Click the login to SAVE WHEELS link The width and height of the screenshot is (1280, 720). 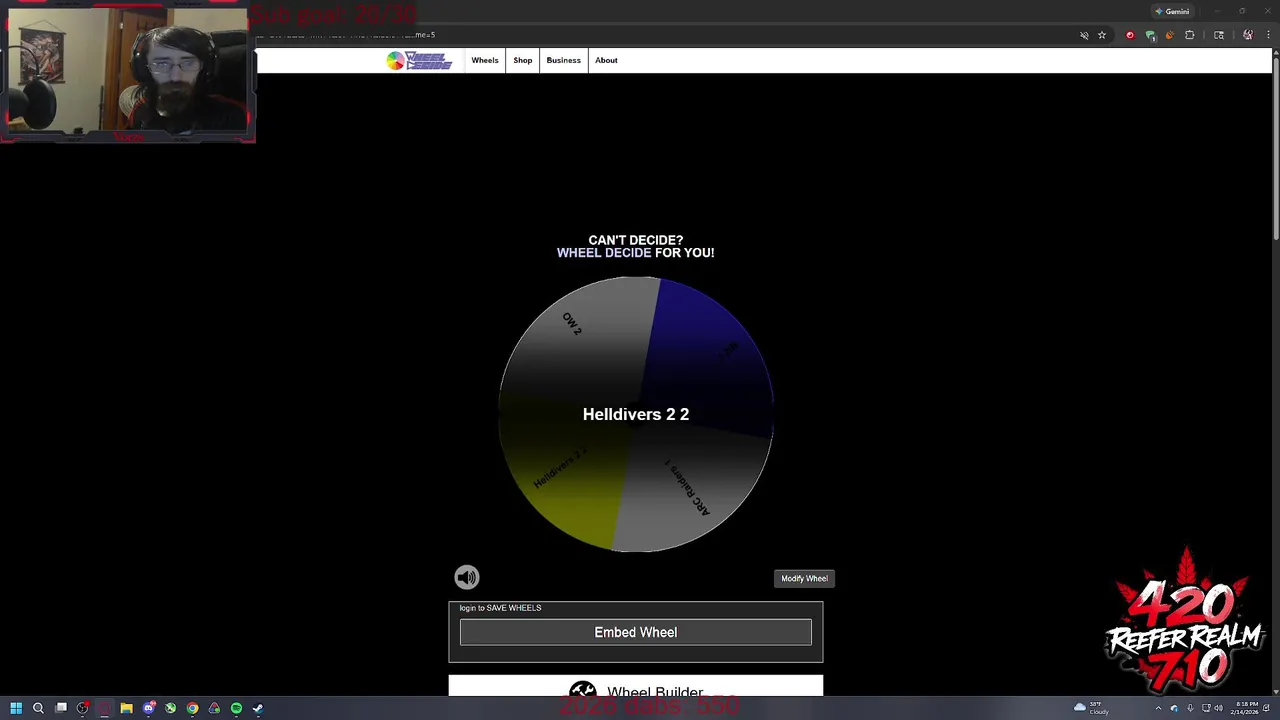pos(500,608)
